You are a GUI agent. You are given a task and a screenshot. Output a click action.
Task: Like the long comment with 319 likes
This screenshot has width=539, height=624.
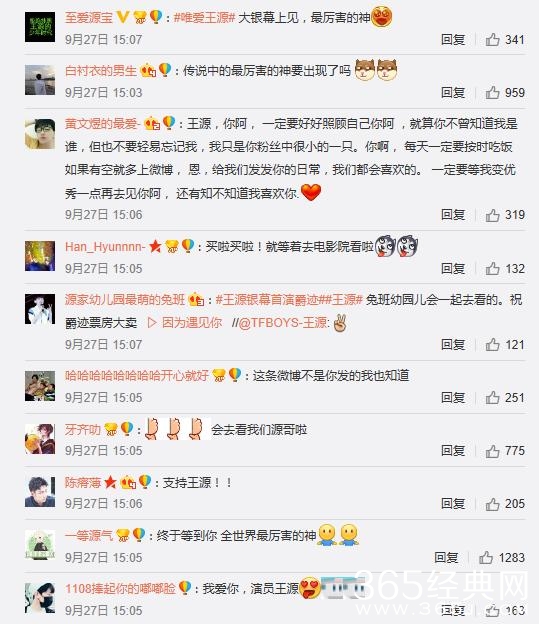[492, 215]
